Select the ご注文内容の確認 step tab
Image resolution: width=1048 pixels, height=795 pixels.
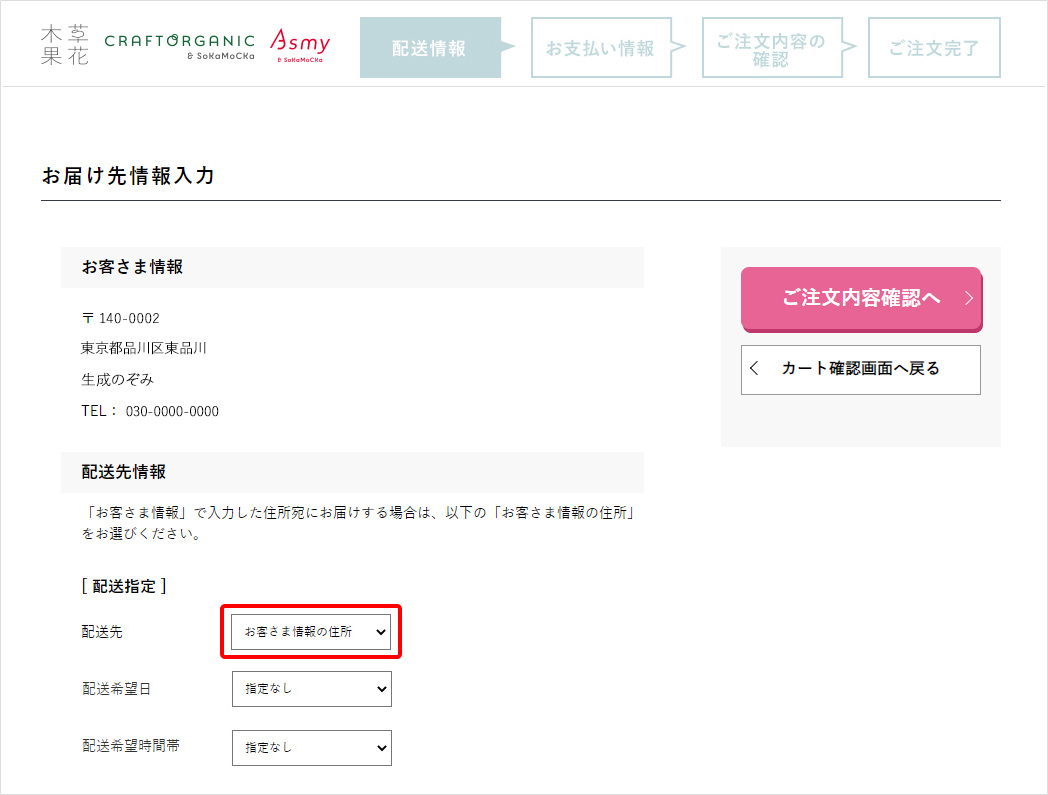pos(771,47)
